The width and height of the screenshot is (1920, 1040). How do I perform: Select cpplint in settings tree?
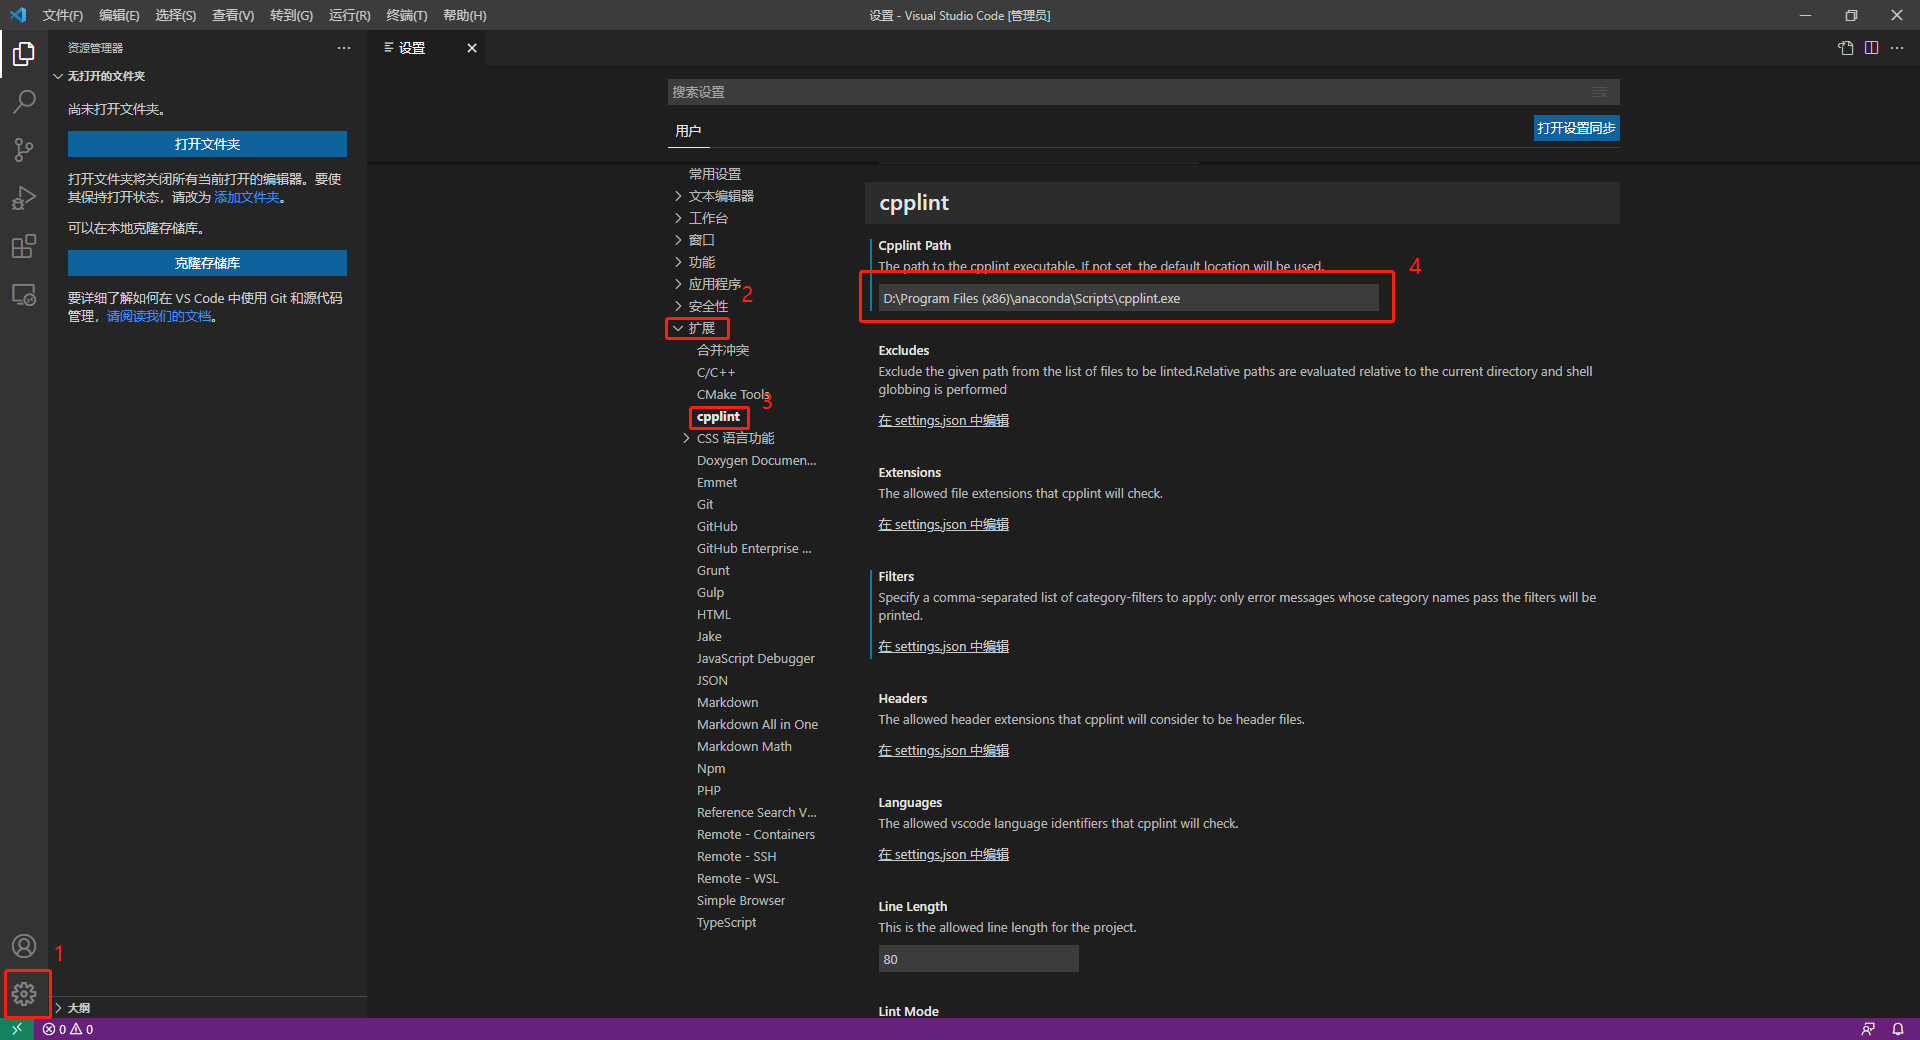tap(718, 416)
